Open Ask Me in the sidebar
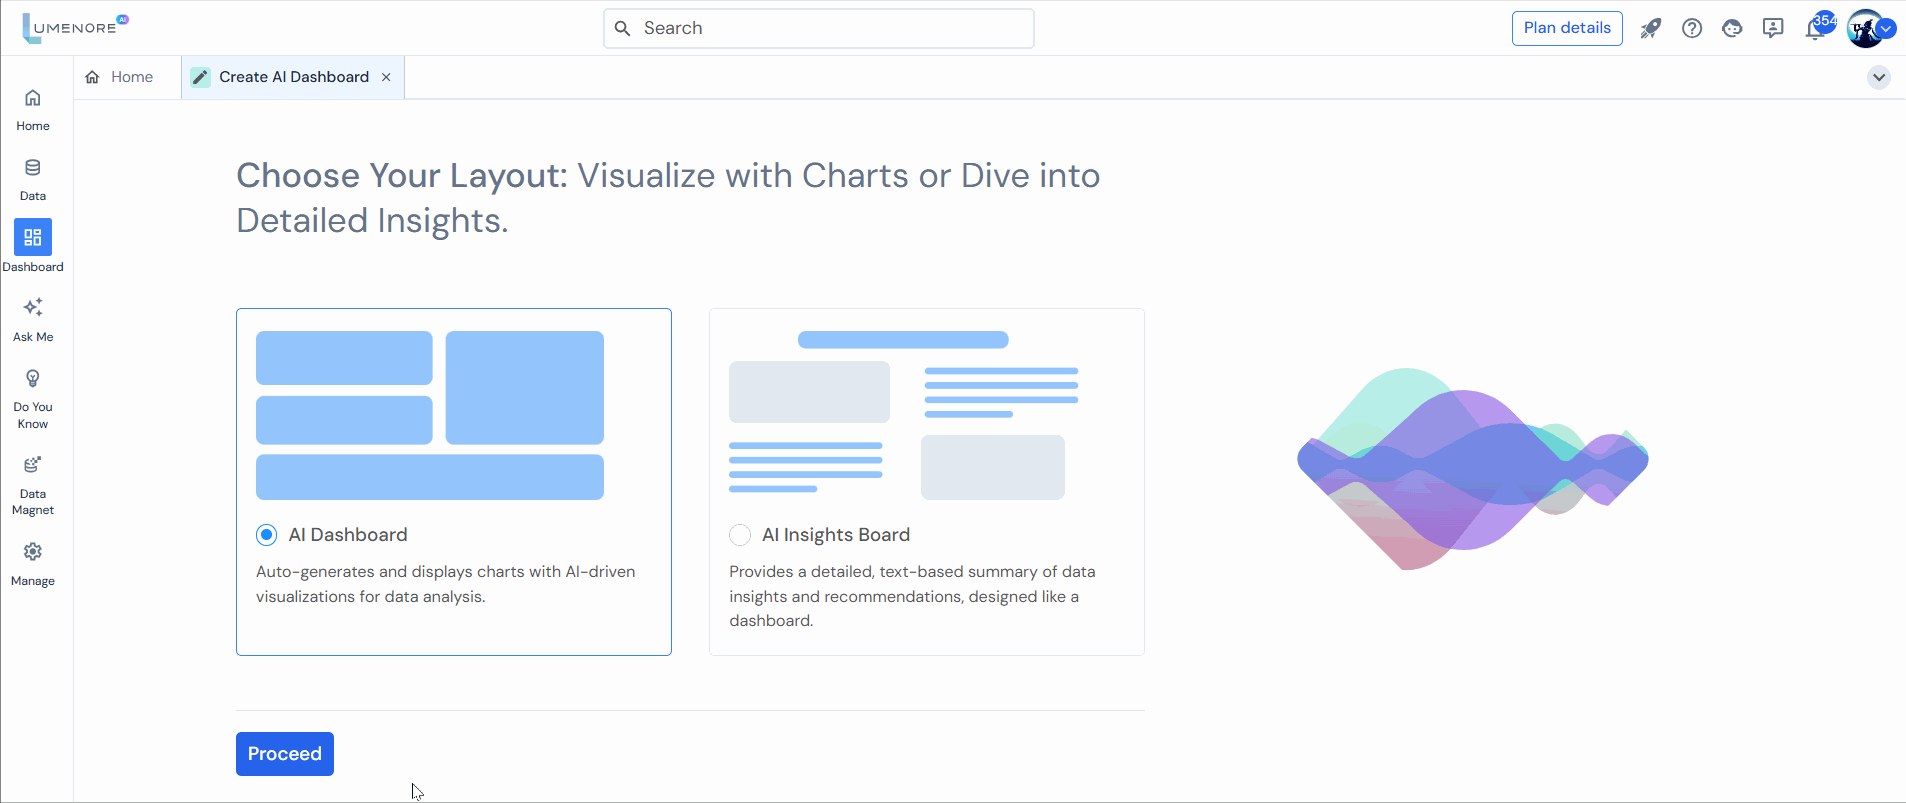 coord(33,318)
